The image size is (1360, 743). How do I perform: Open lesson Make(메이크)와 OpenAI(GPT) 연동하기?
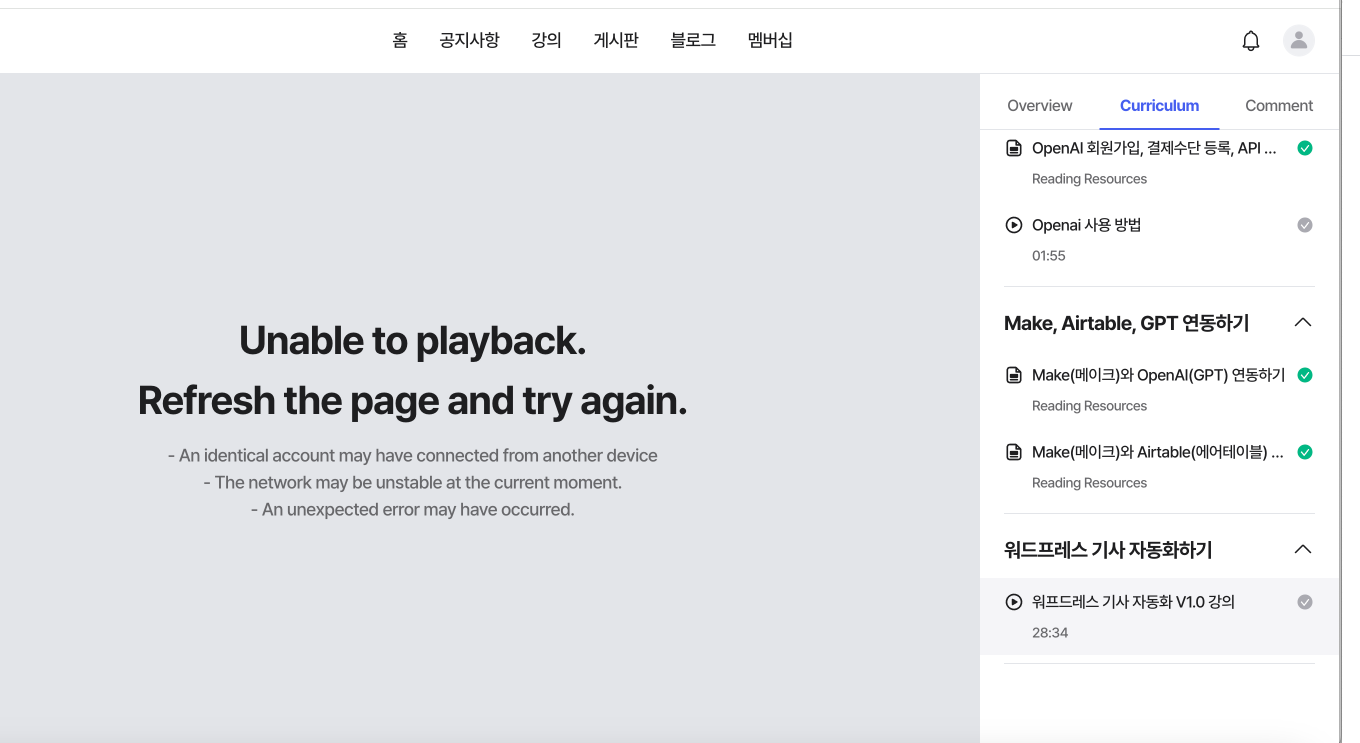point(1159,375)
